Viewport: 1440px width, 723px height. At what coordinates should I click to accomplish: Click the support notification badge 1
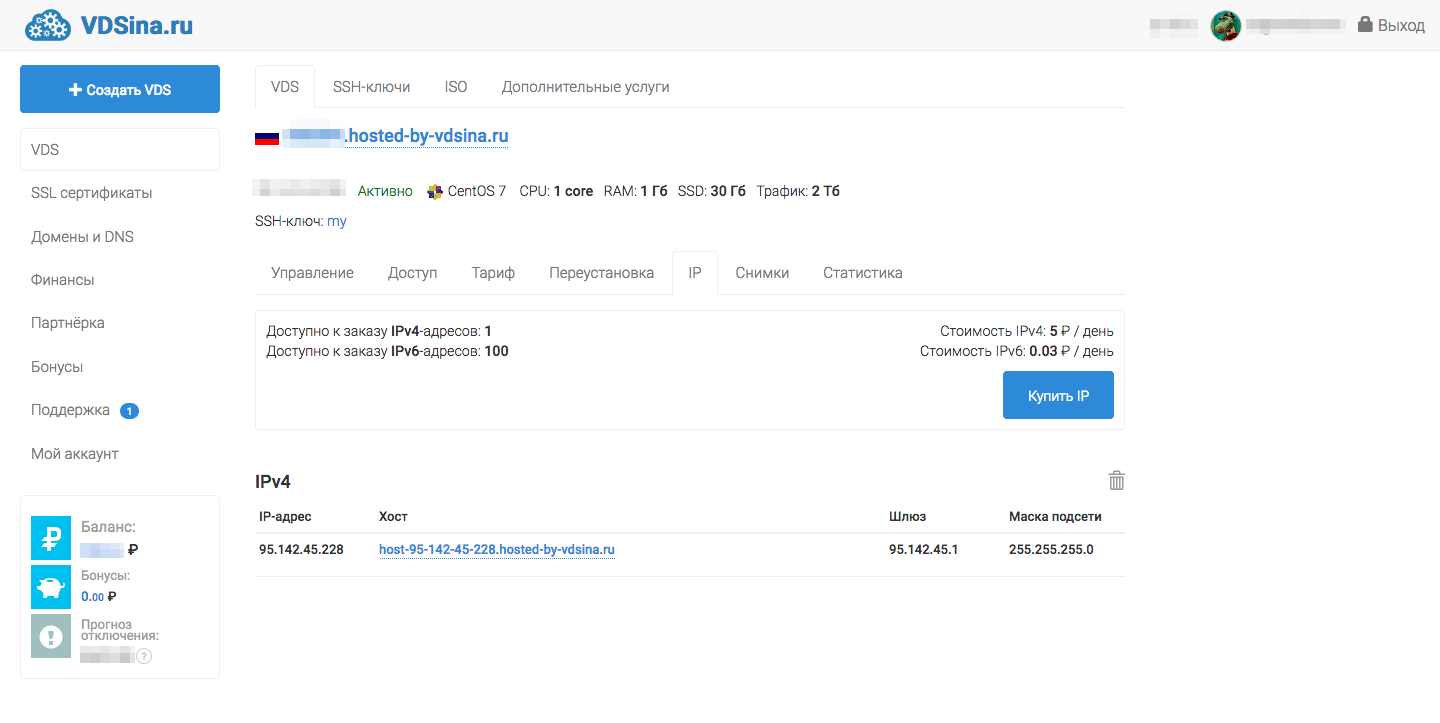click(129, 410)
